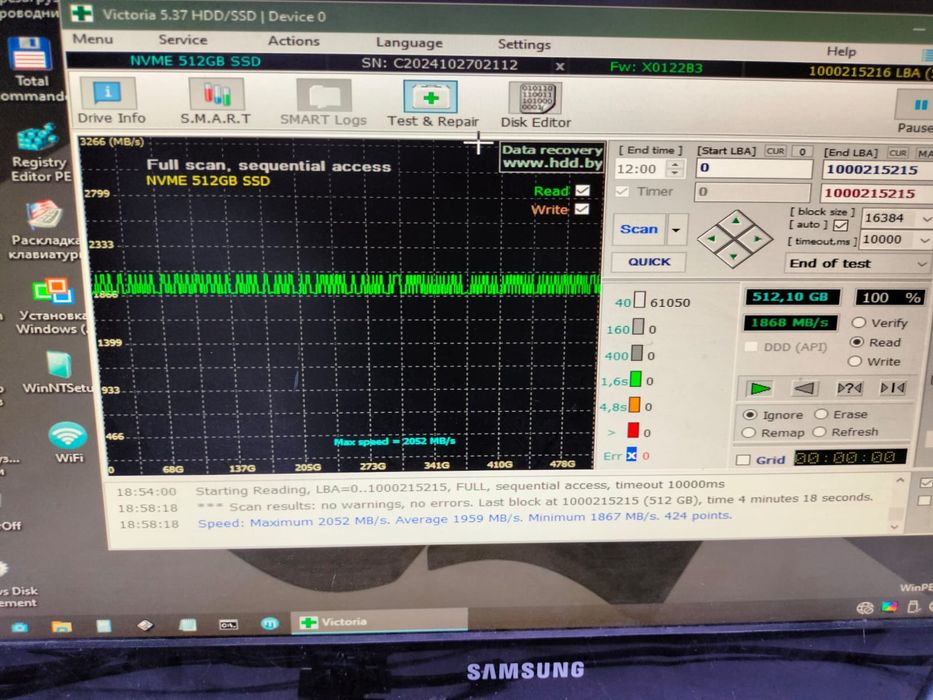Image resolution: width=933 pixels, height=700 pixels.
Task: Click the End time 12:00 field
Action: click(641, 168)
